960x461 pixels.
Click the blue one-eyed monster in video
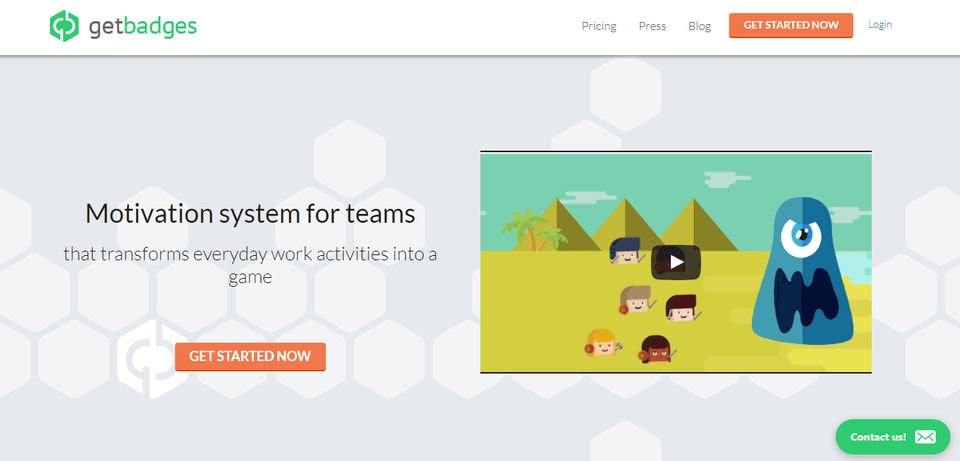coord(802,270)
